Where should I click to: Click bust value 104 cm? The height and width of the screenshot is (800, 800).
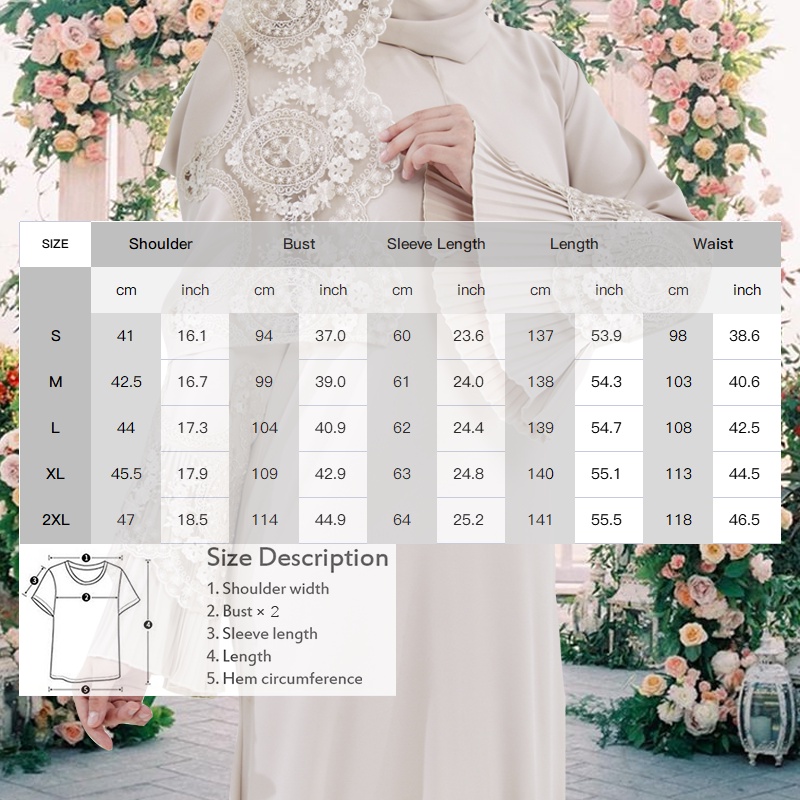(264, 428)
